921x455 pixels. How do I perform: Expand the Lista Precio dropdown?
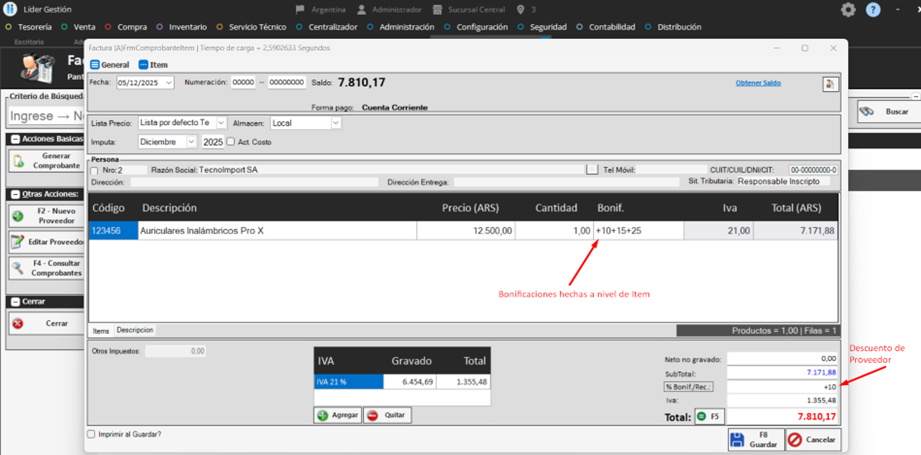pos(221,123)
